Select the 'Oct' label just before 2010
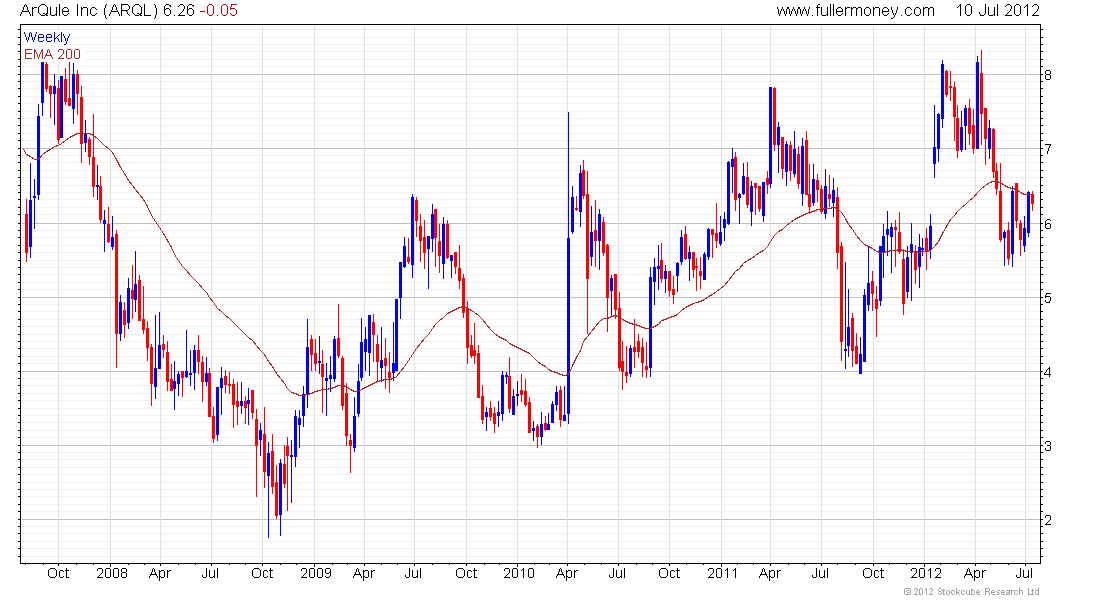 coord(466,573)
